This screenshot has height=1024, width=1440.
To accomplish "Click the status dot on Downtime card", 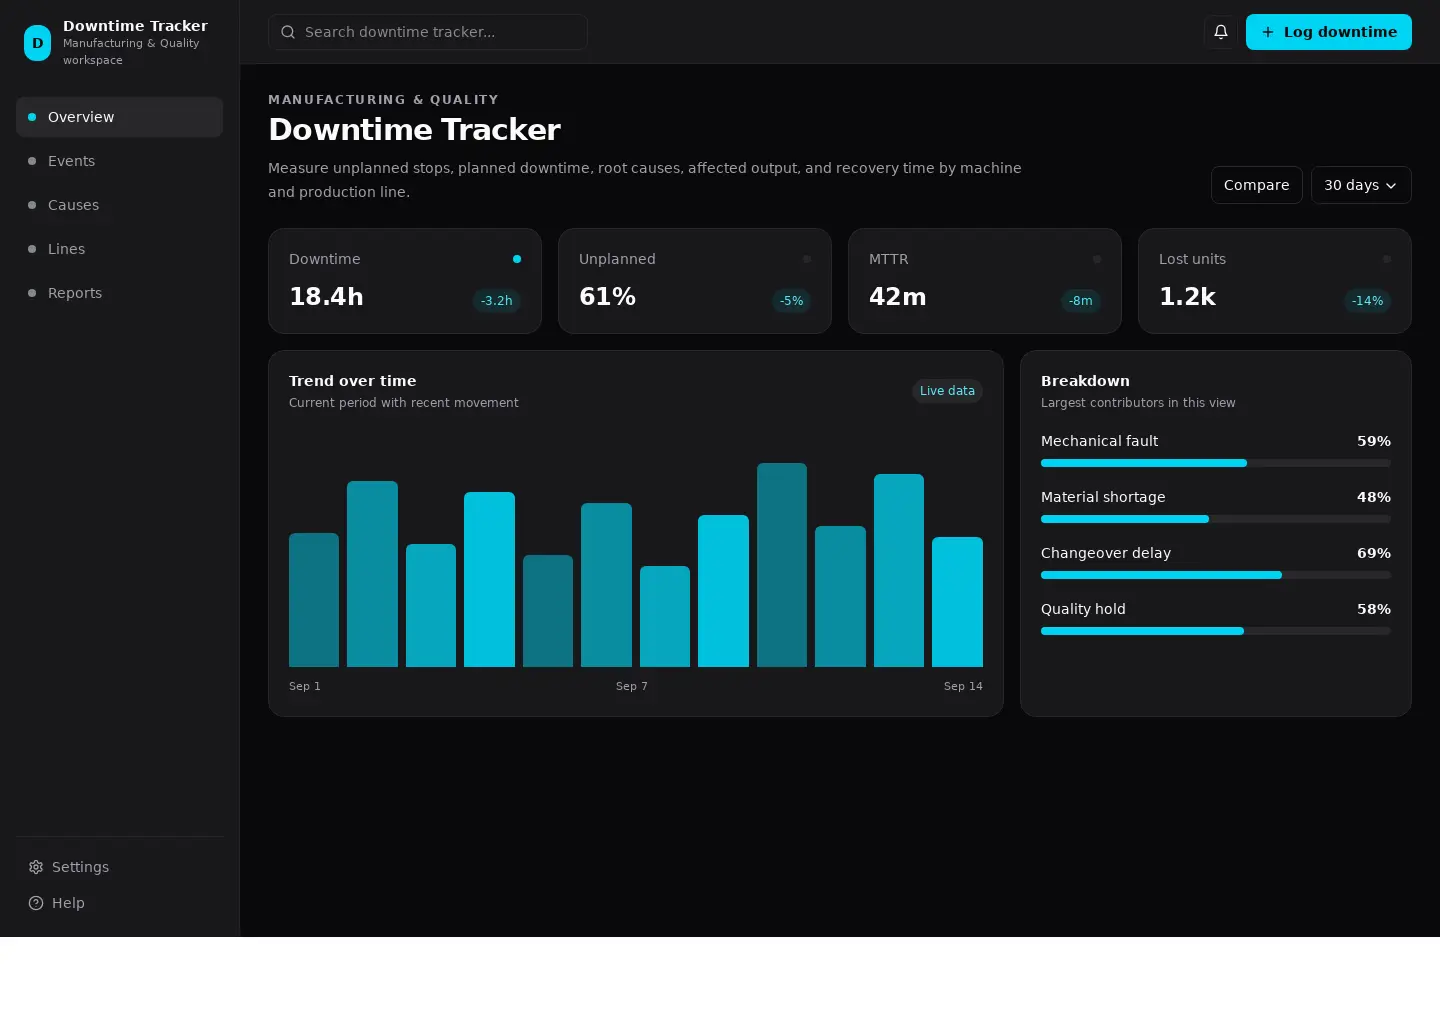I will click(517, 259).
